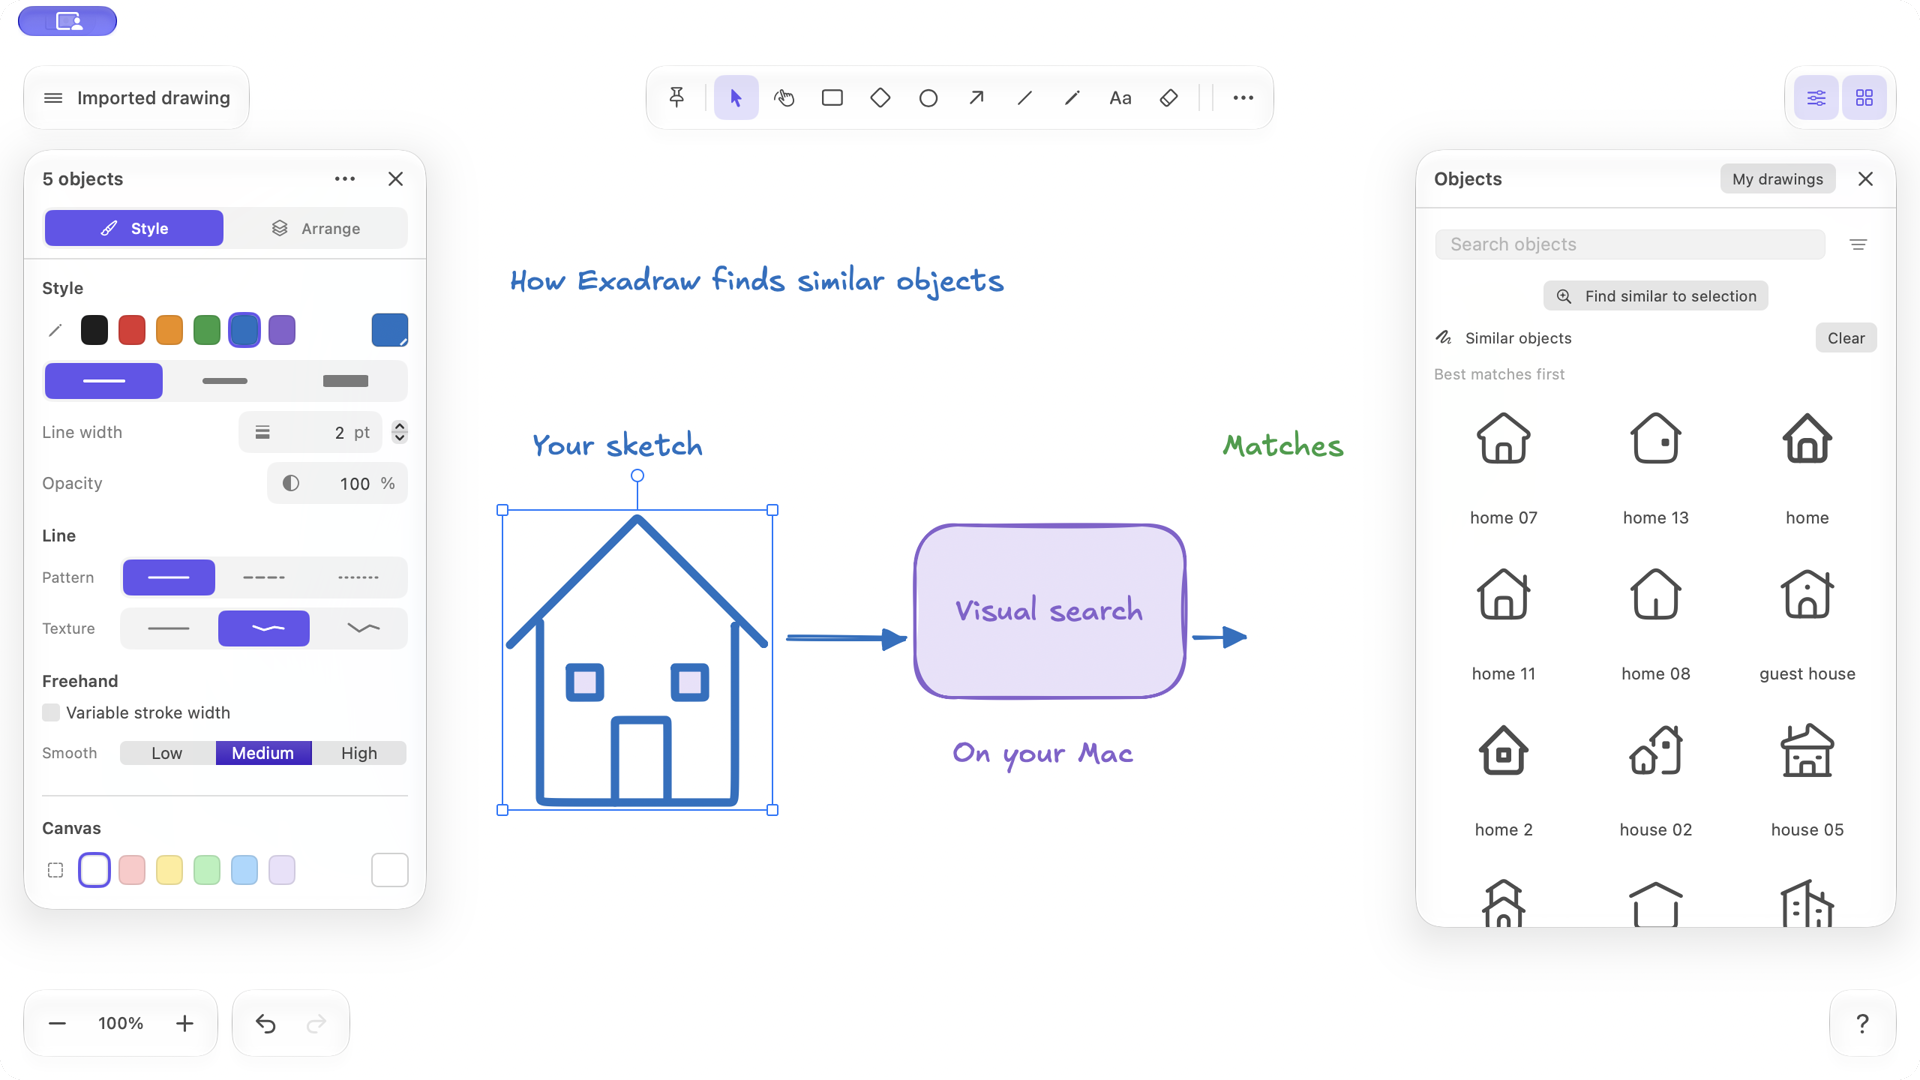Select the thickest stroke weight preset
1920x1080 pixels.
click(346, 381)
